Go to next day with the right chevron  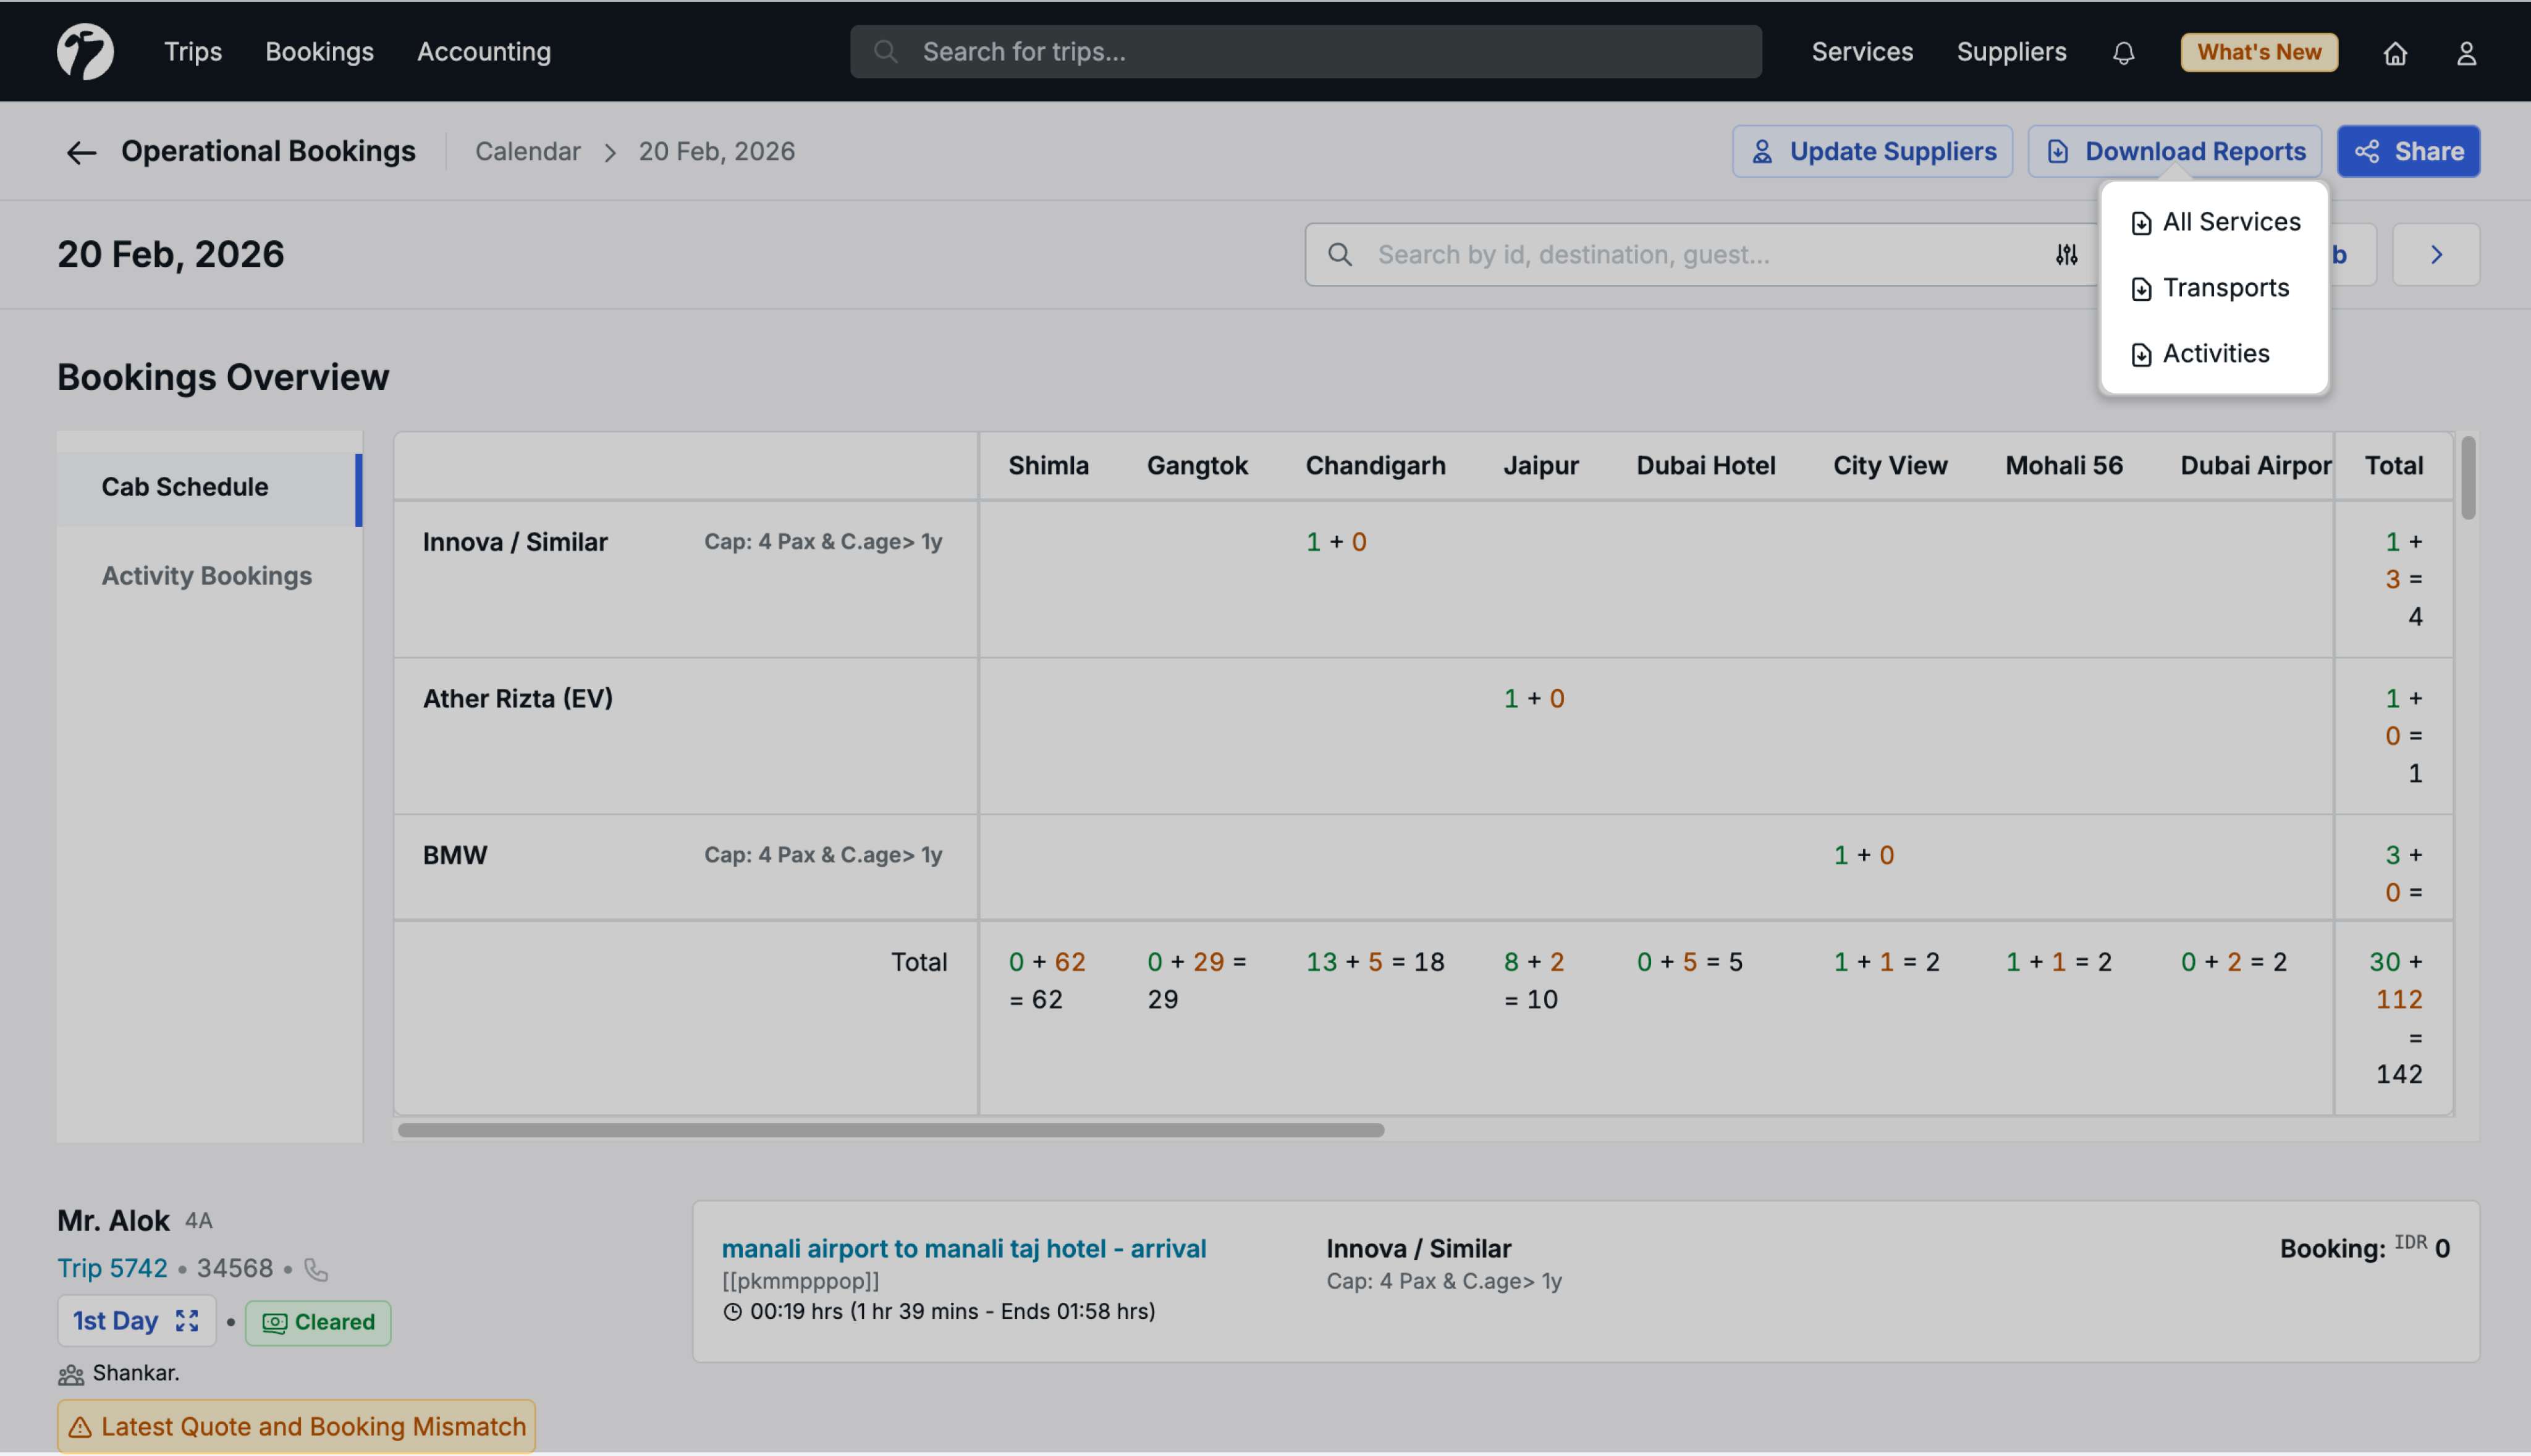pyautogui.click(x=2435, y=255)
